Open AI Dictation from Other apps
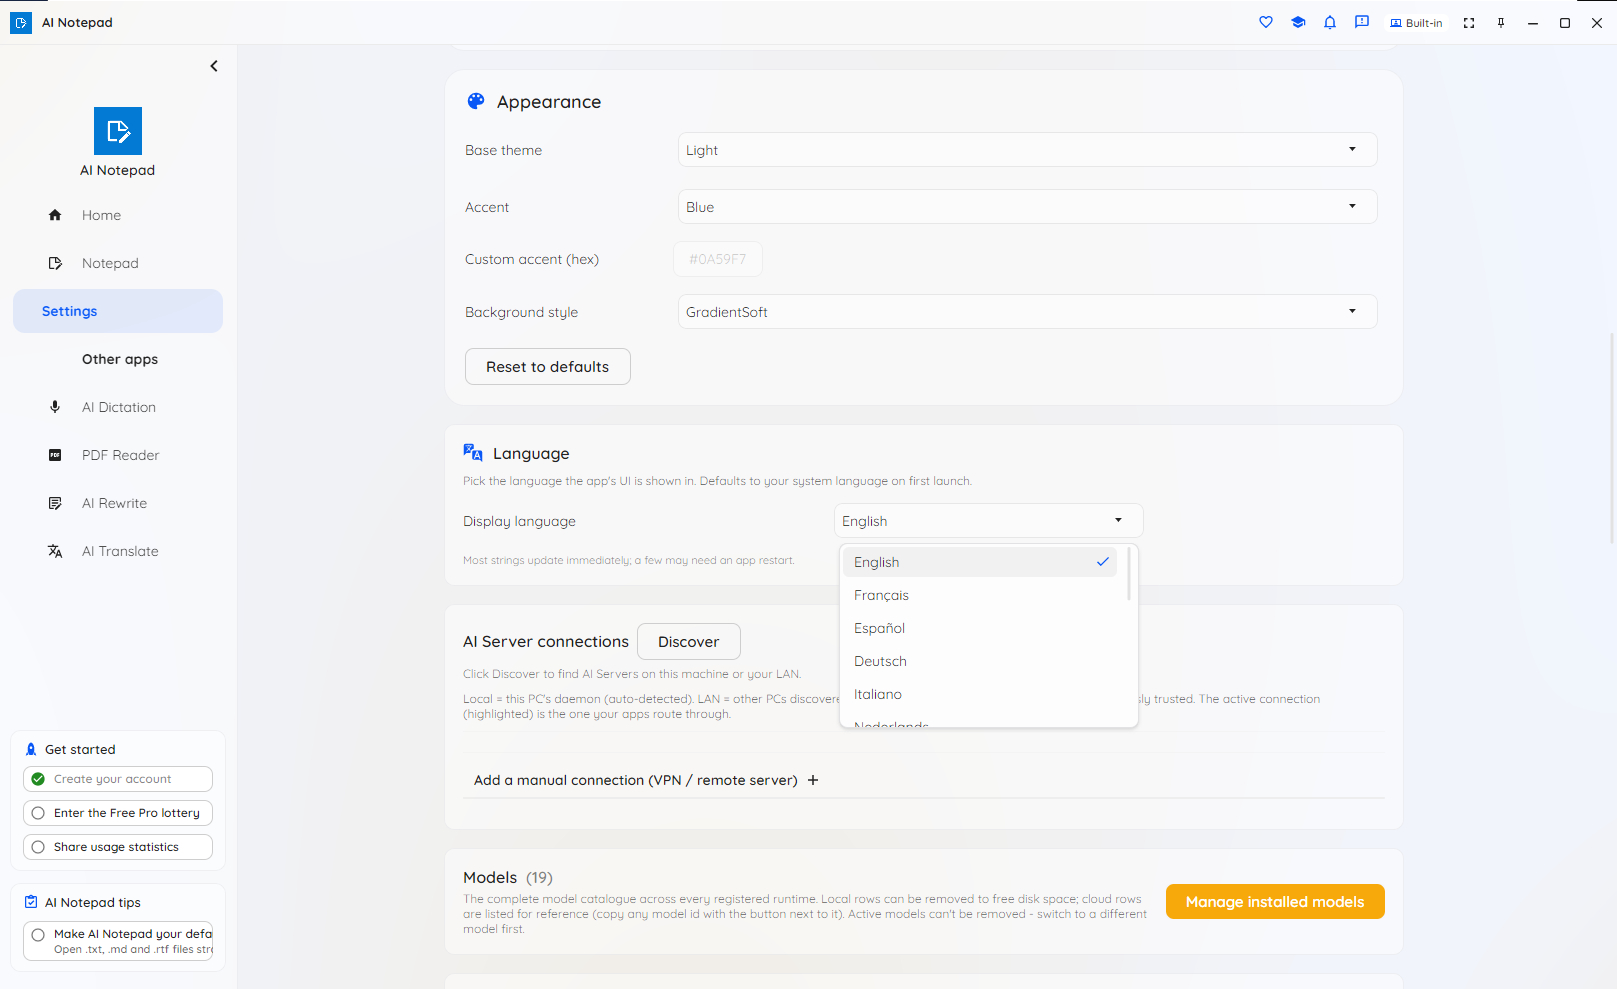The height and width of the screenshot is (989, 1617). [118, 407]
